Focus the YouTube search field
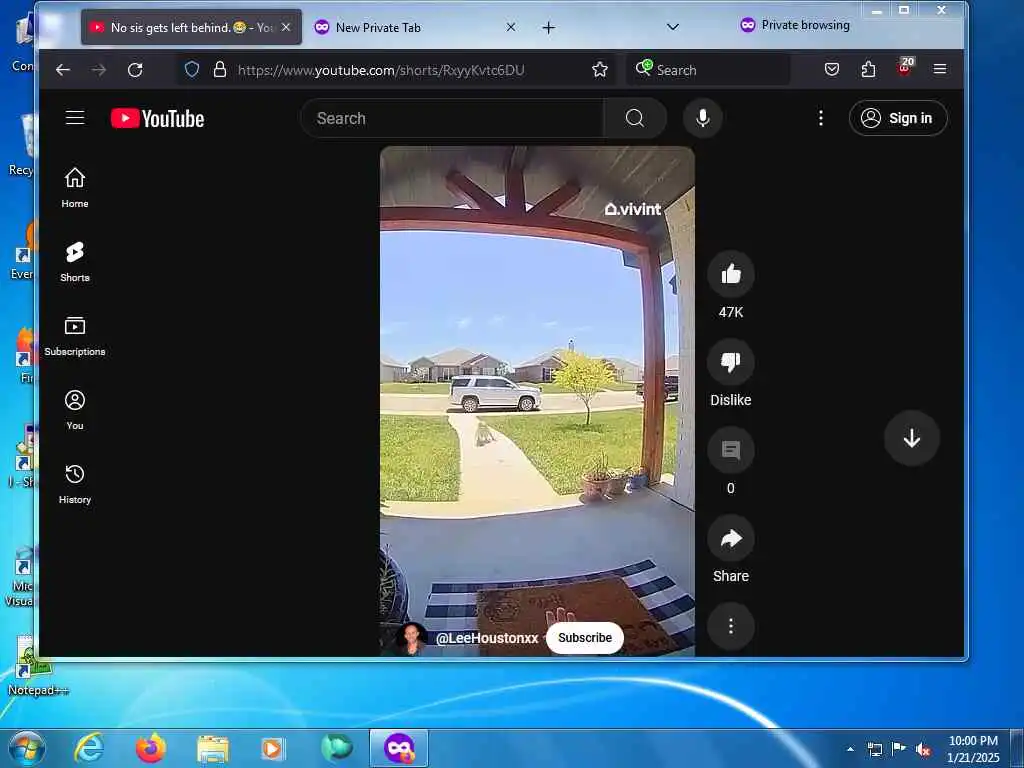 452,118
